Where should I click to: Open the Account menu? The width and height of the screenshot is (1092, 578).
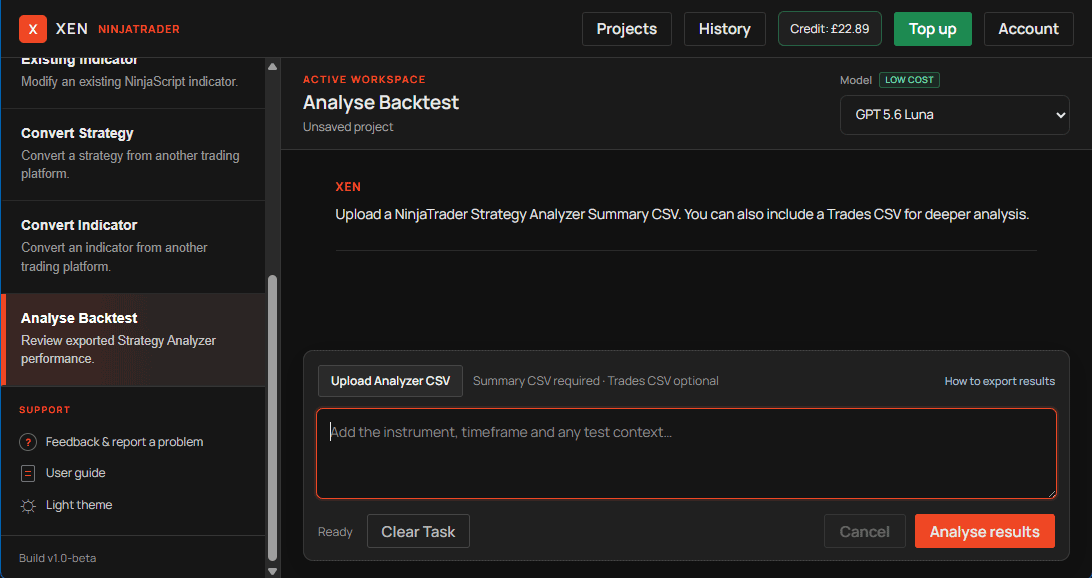[1029, 29]
